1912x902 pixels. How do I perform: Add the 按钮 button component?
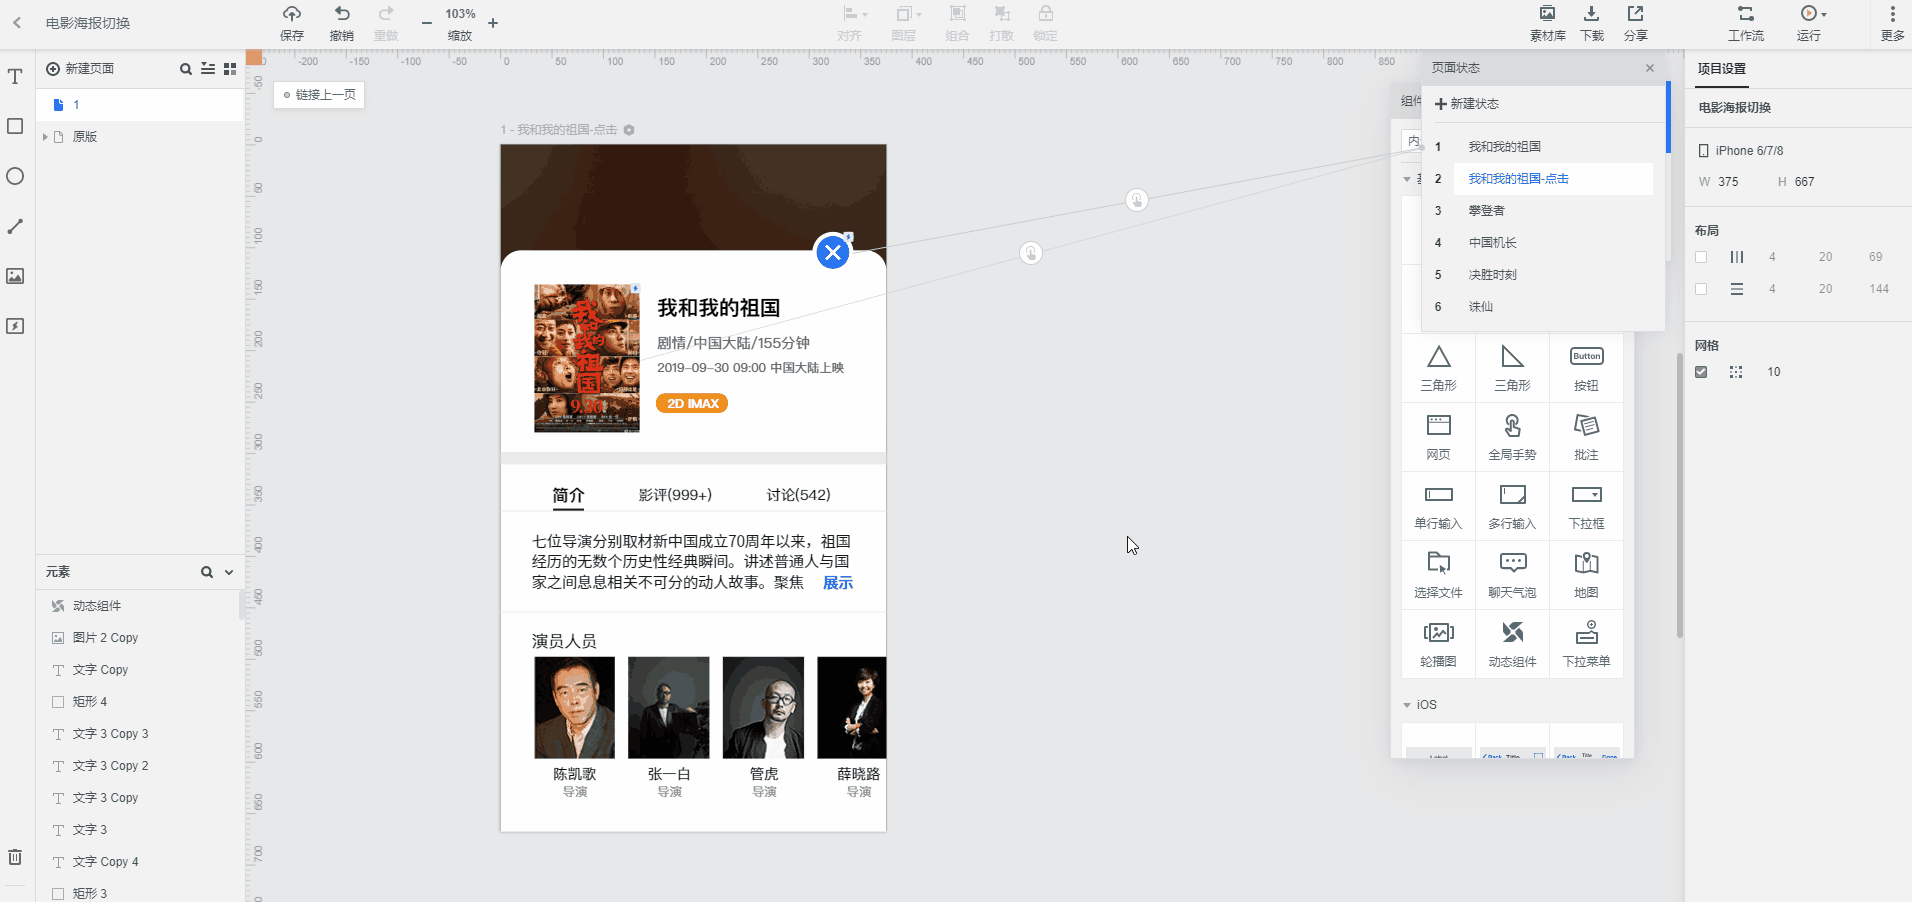point(1586,368)
